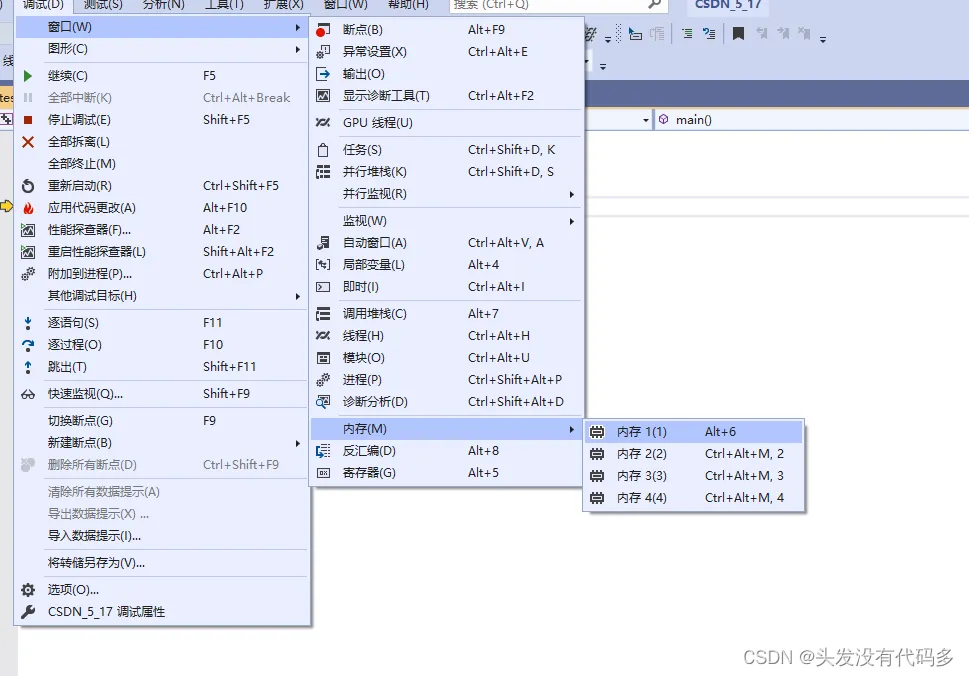Open the 帮助(H) menu in menu bar

[408, 5]
